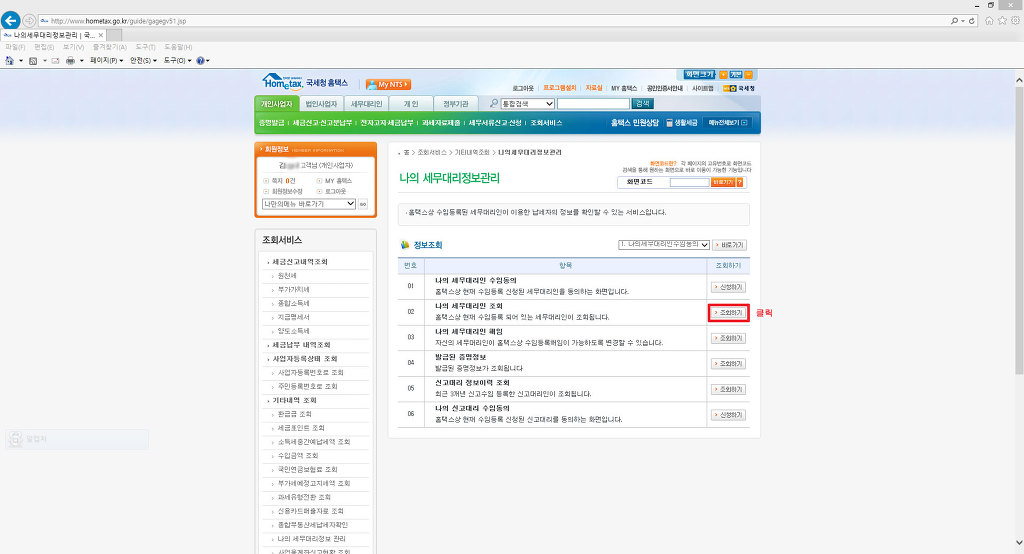Image resolution: width=1024 pixels, height=554 pixels.
Task: Select the 정부기관 tab
Action: click(x=456, y=104)
